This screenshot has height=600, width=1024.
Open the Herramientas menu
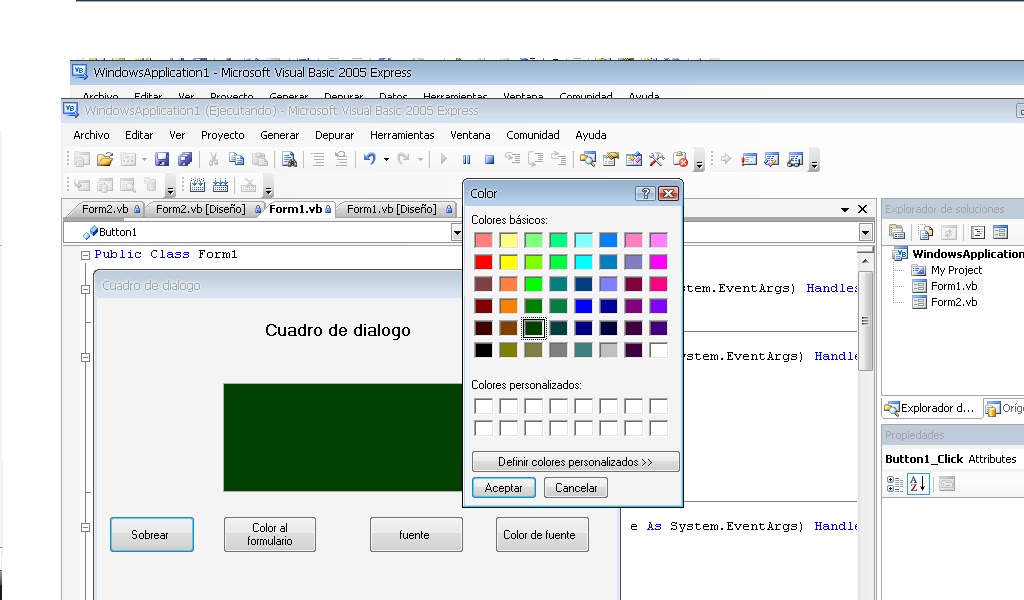click(402, 135)
